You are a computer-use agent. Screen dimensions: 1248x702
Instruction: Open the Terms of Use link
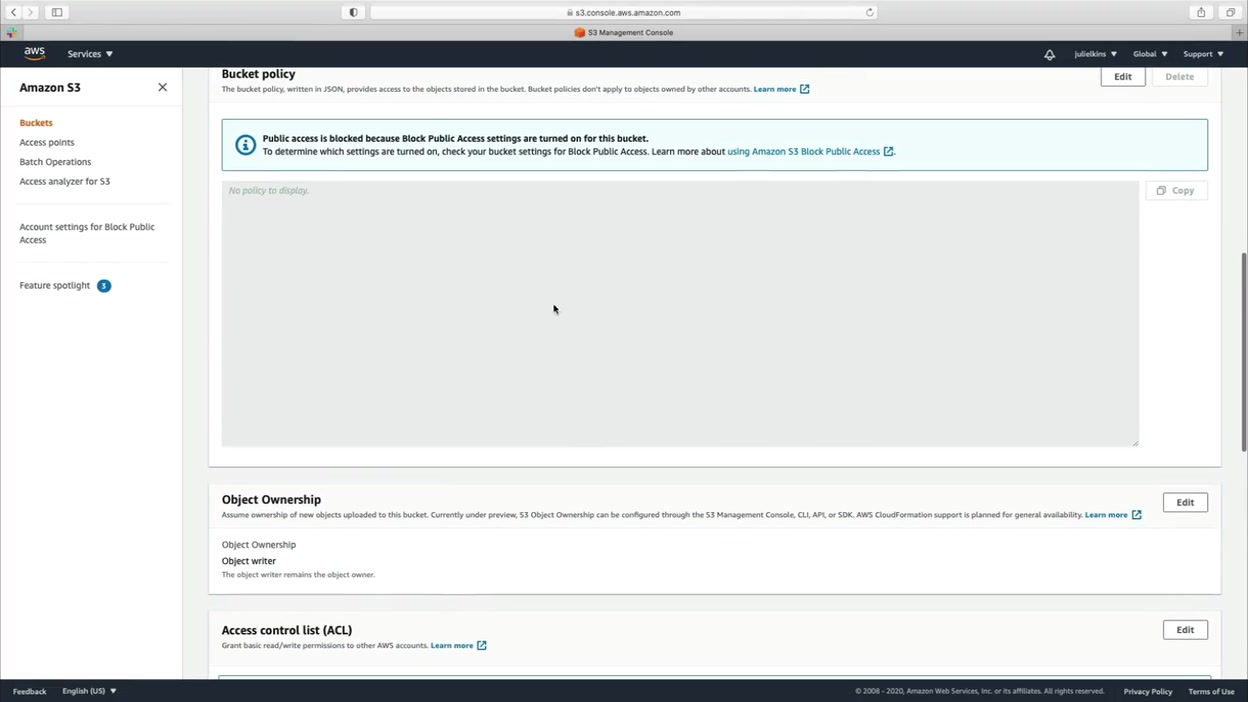(1211, 691)
